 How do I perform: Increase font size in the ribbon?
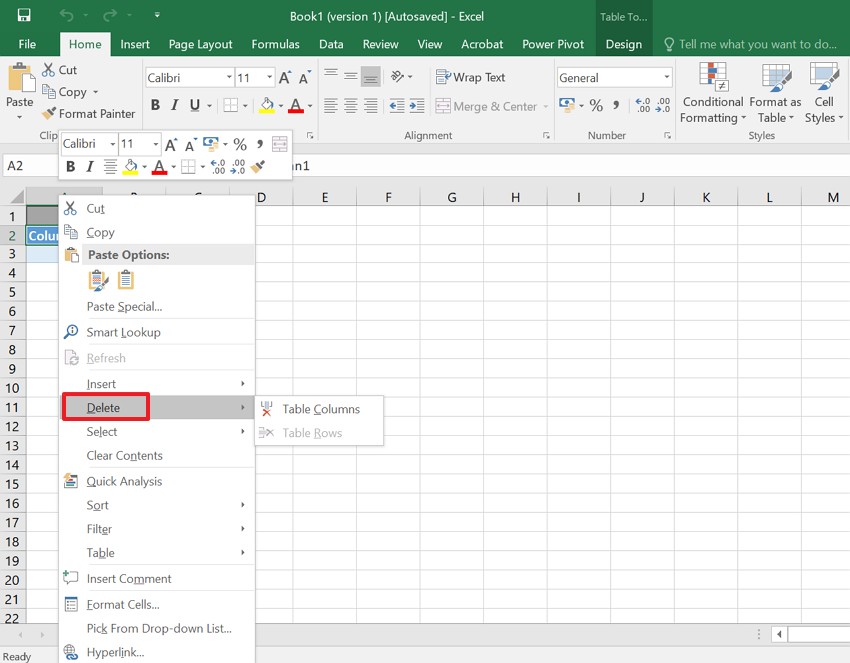(285, 78)
